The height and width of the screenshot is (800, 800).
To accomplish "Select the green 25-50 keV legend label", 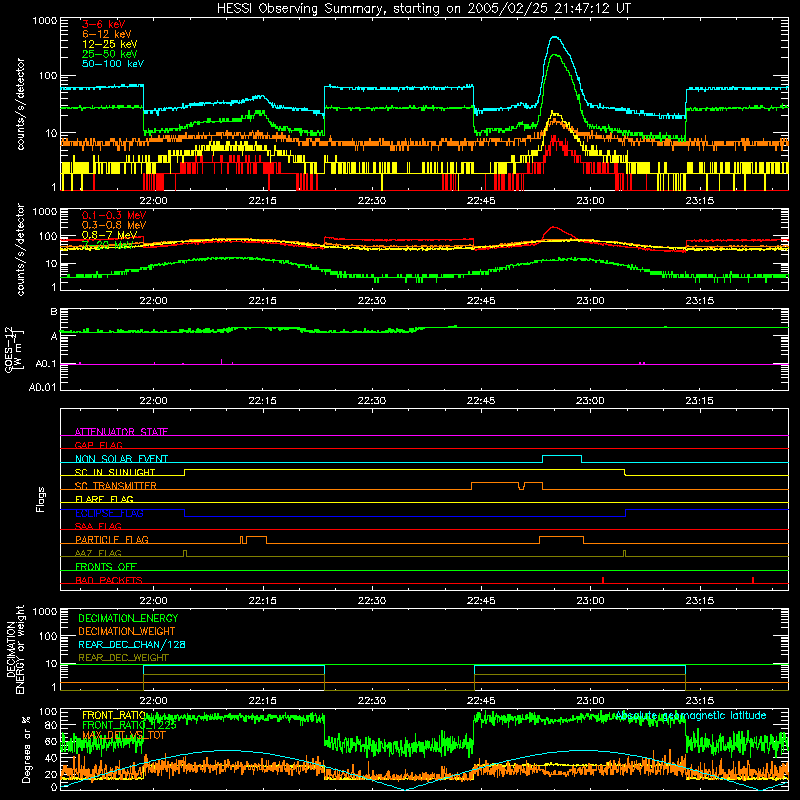I will click(x=109, y=54).
